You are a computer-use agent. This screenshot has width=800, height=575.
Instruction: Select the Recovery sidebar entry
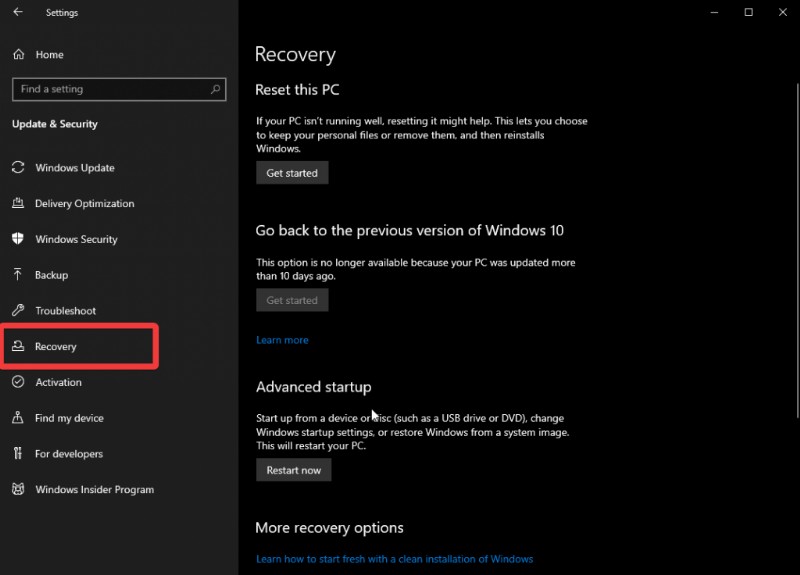click(56, 346)
